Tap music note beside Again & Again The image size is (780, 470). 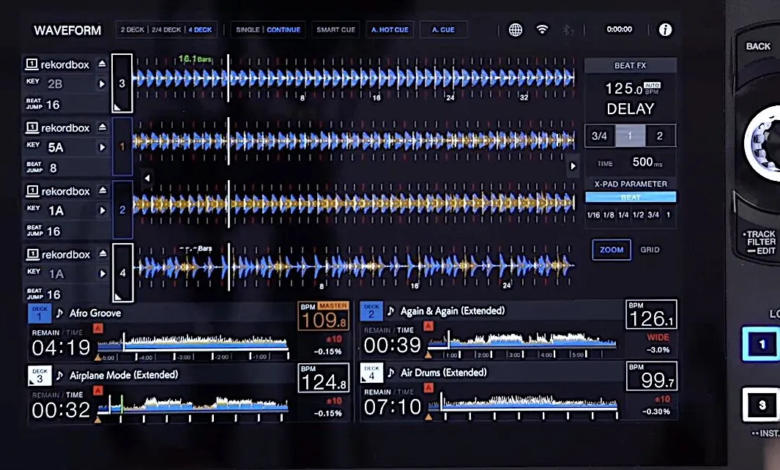tap(391, 311)
